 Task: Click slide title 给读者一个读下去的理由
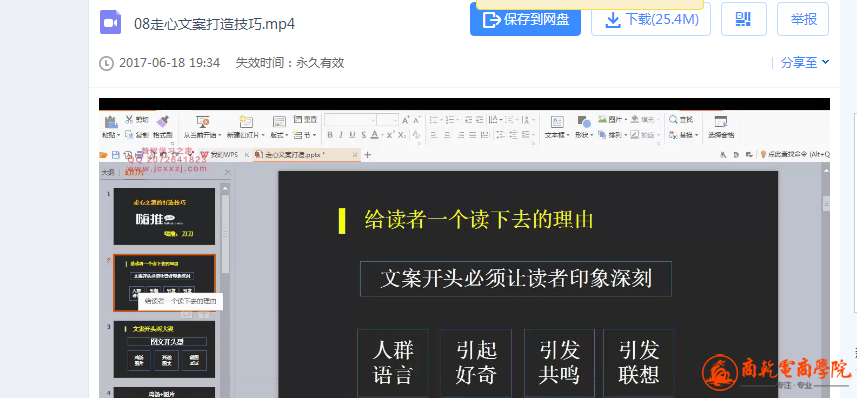point(479,220)
